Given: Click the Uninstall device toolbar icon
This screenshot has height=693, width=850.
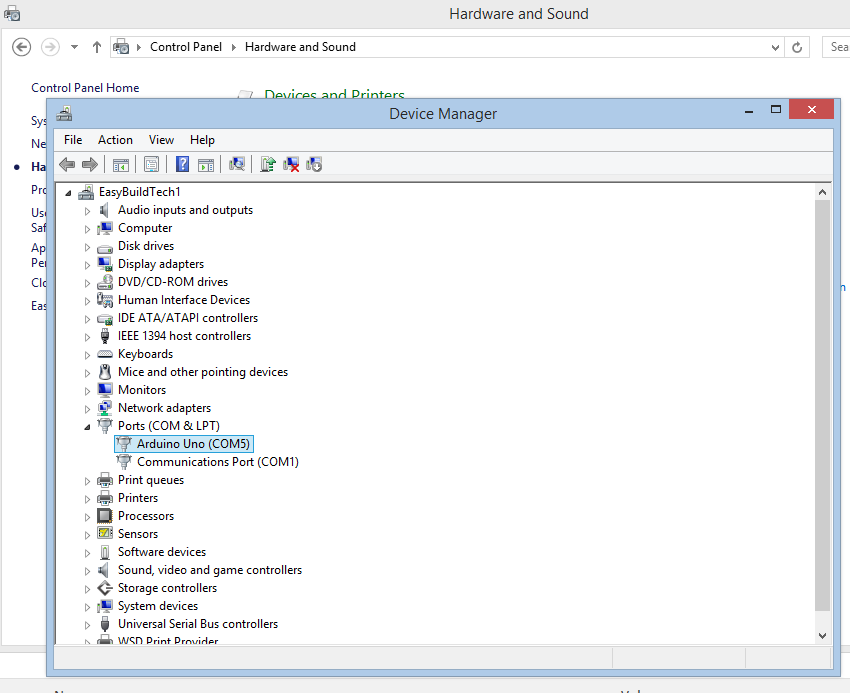Looking at the screenshot, I should pos(291,164).
